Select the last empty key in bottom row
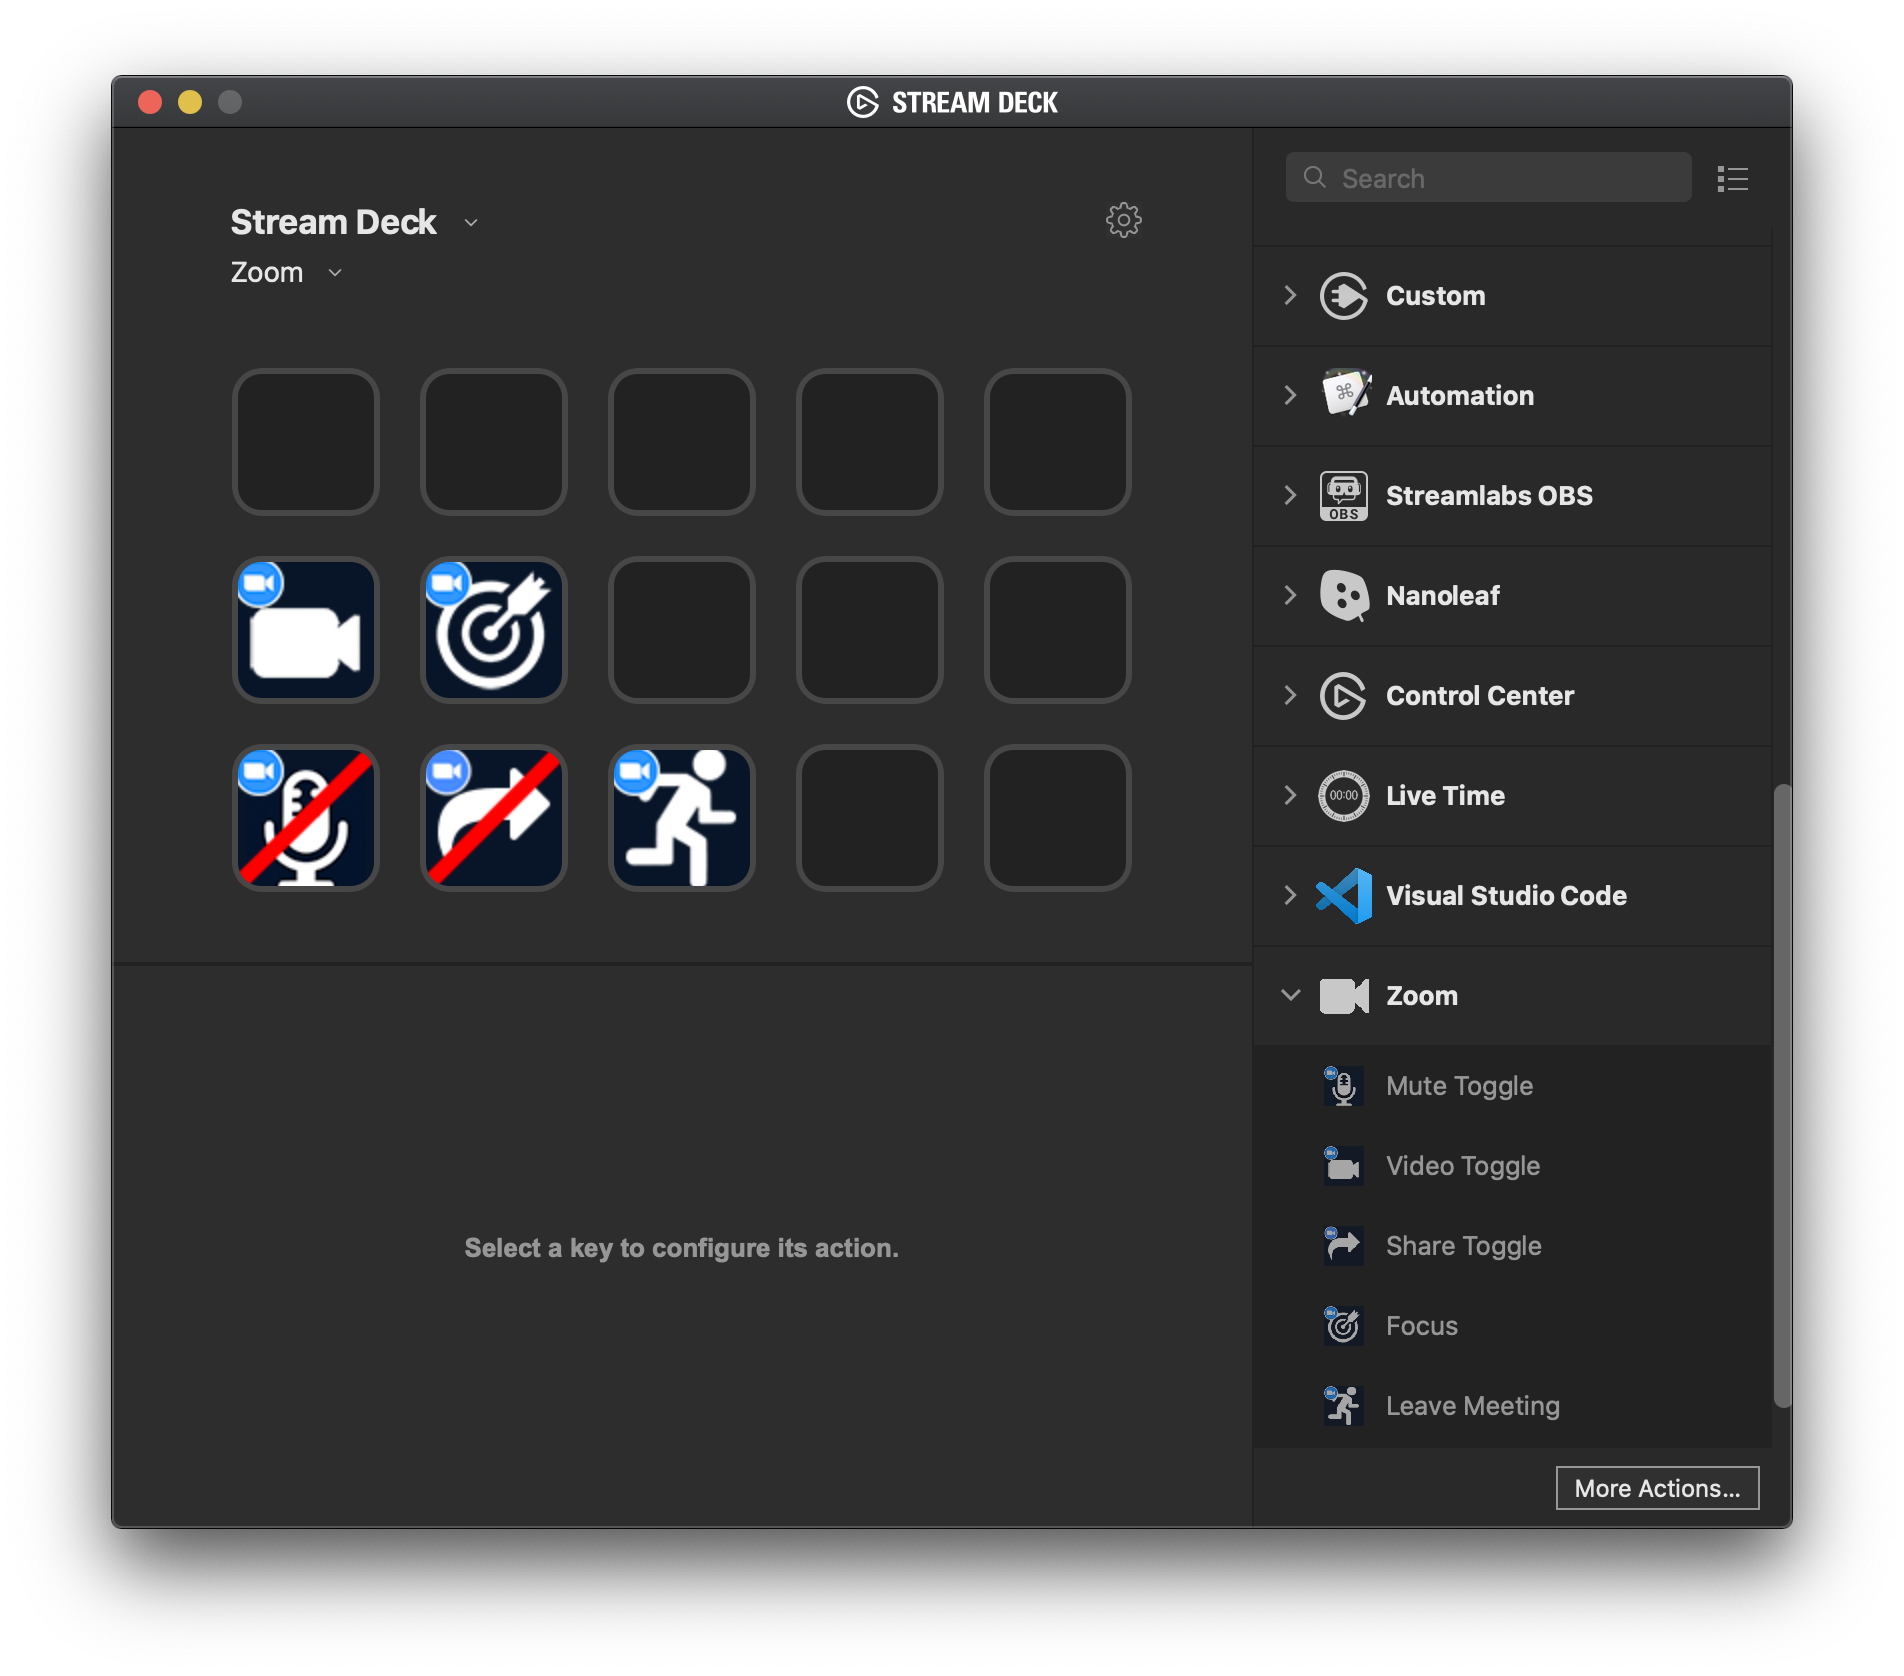The image size is (1904, 1676). click(1058, 818)
